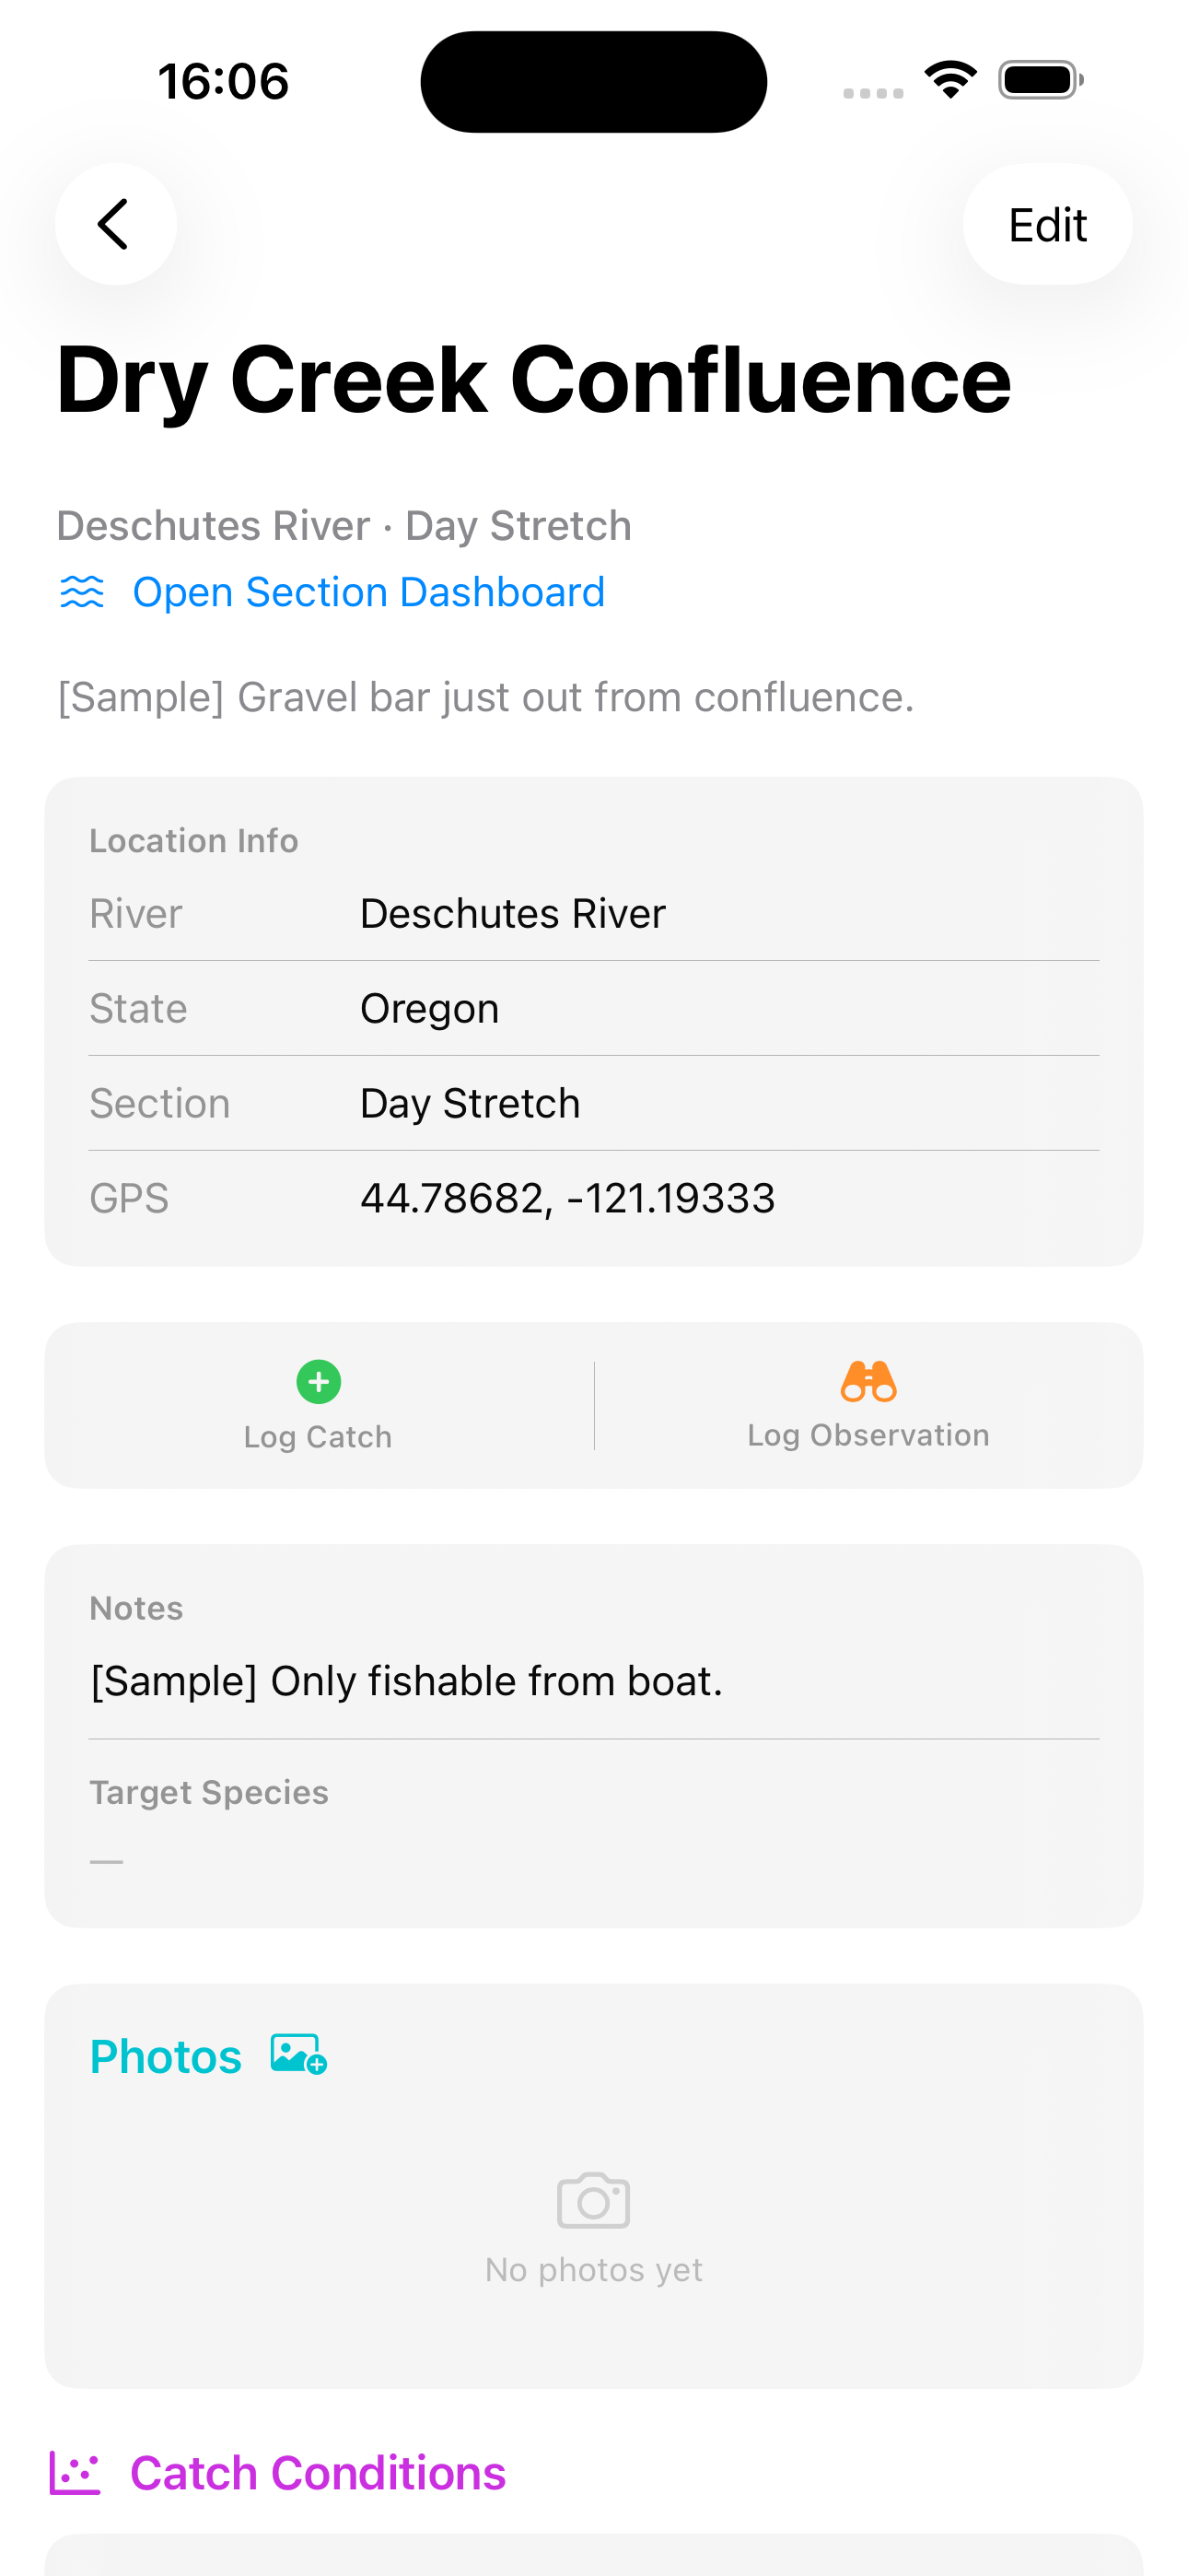Tap the Notes text entry
This screenshot has height=2576, width=1188.
click(x=406, y=1681)
